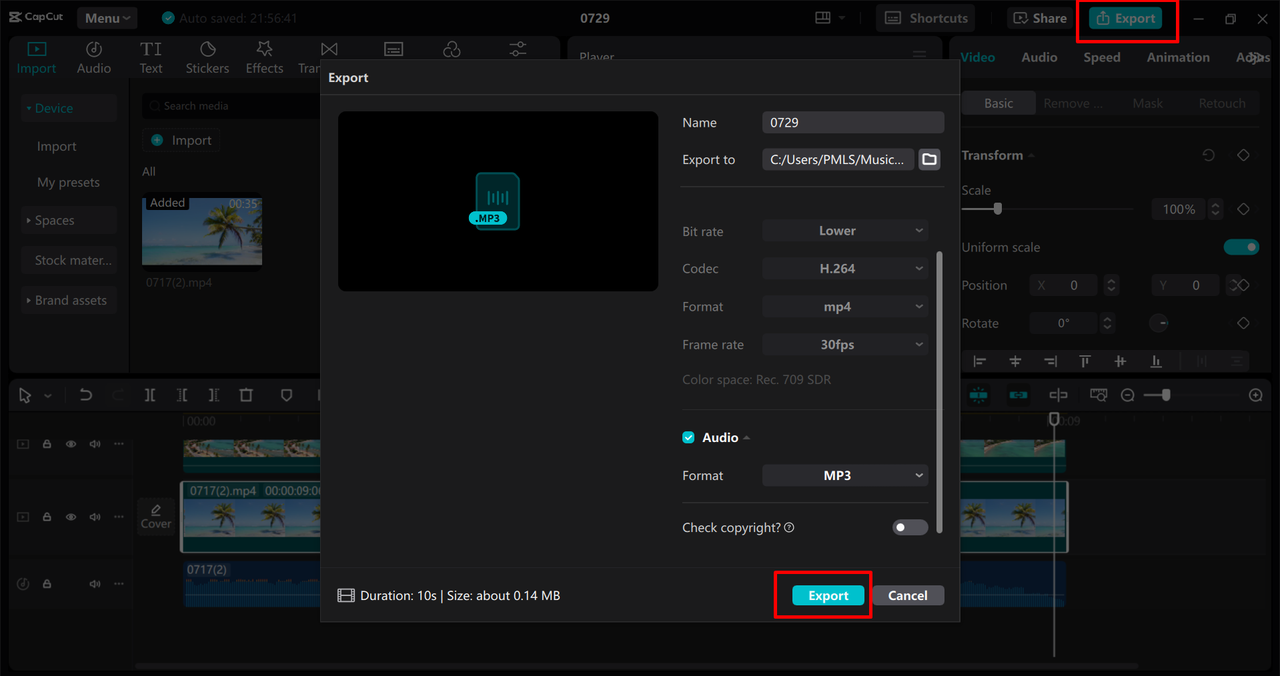Delete the selected clip with trash icon
The height and width of the screenshot is (676, 1280).
pos(246,395)
